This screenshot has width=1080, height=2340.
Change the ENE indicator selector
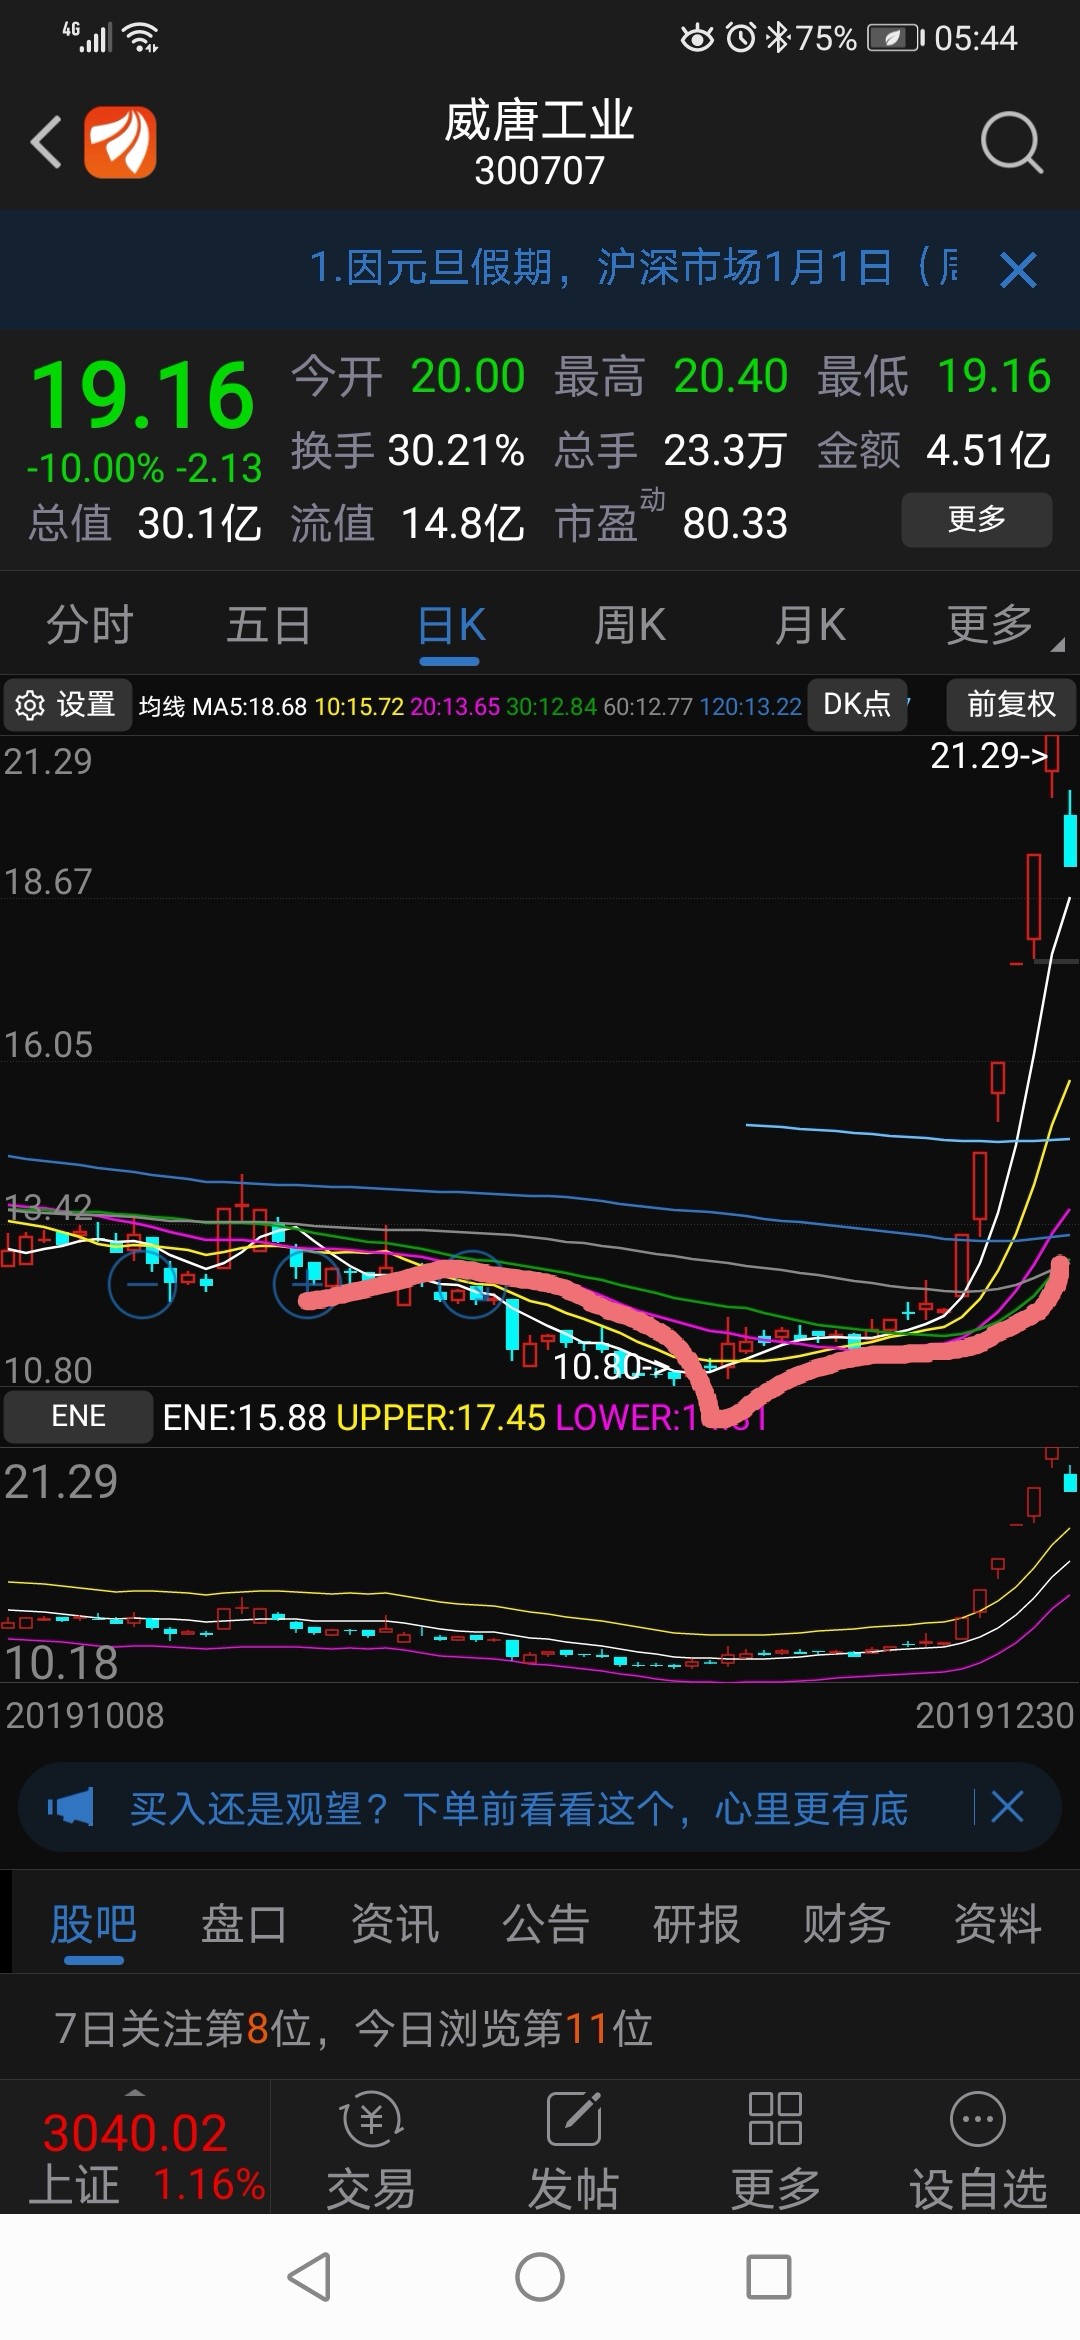coord(78,1416)
